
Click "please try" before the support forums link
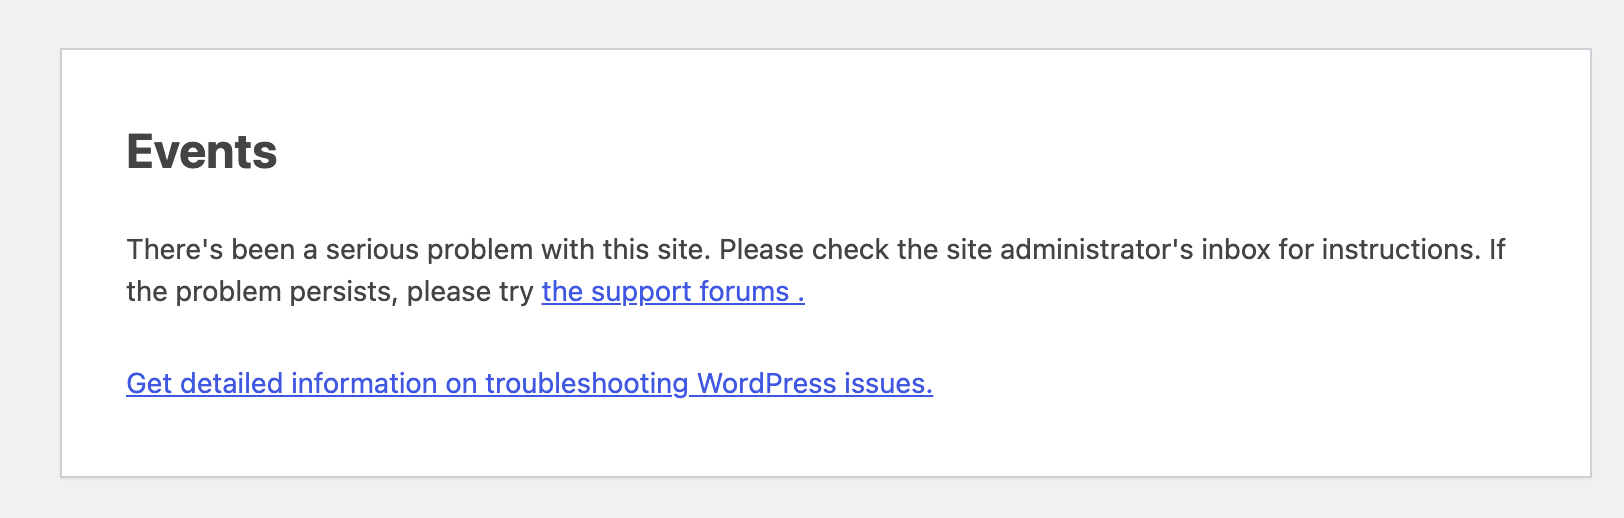coord(470,292)
